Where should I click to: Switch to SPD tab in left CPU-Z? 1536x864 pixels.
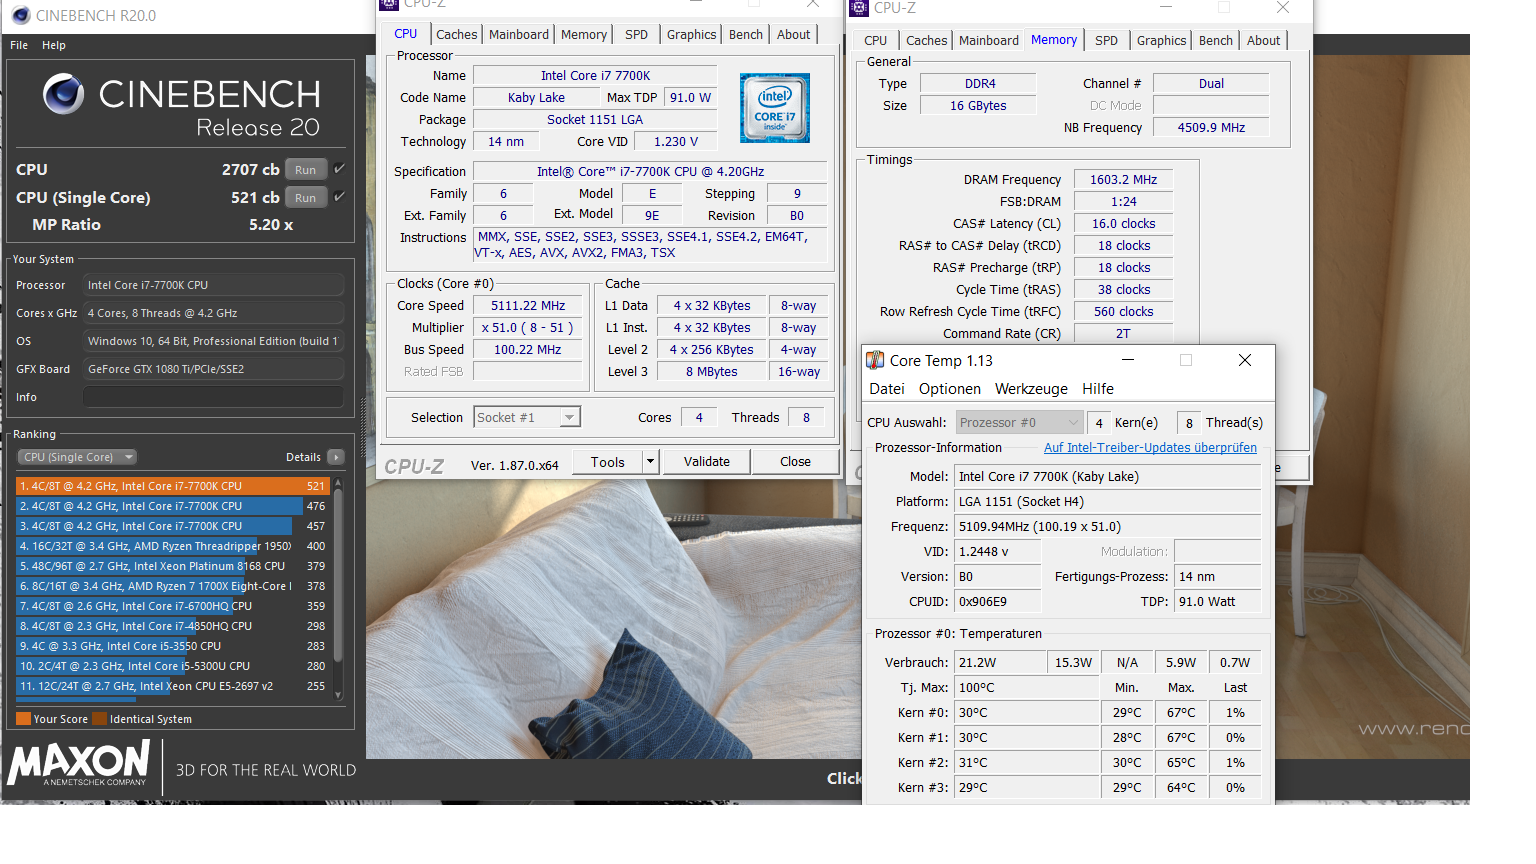[x=636, y=34]
